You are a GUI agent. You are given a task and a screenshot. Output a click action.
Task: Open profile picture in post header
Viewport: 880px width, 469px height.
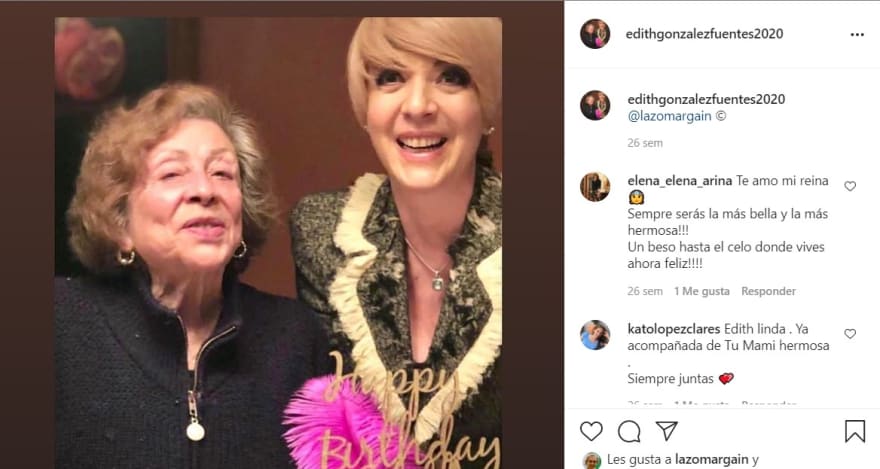pyautogui.click(x=595, y=34)
